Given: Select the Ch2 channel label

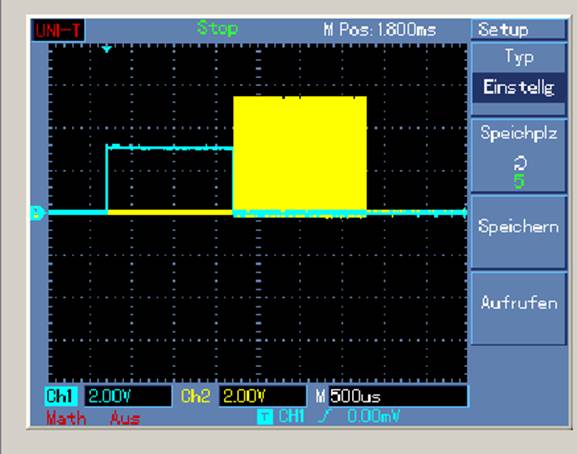Looking at the screenshot, I should tap(196, 396).
